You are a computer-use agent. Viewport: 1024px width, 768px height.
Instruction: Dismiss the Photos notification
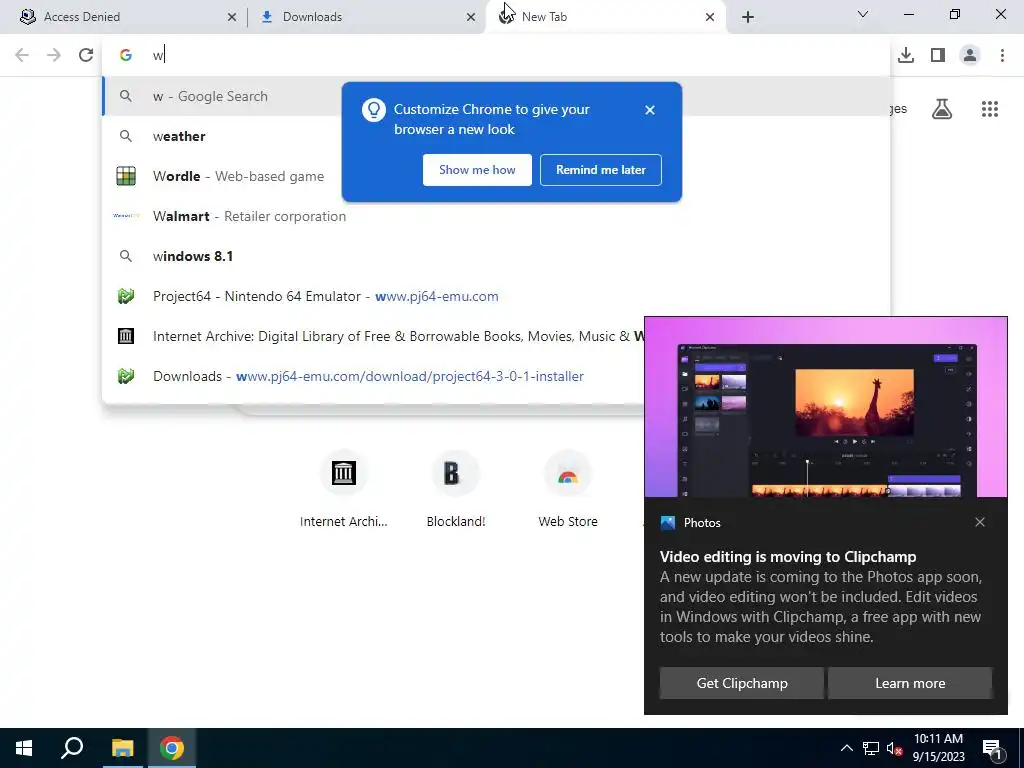[x=980, y=522]
